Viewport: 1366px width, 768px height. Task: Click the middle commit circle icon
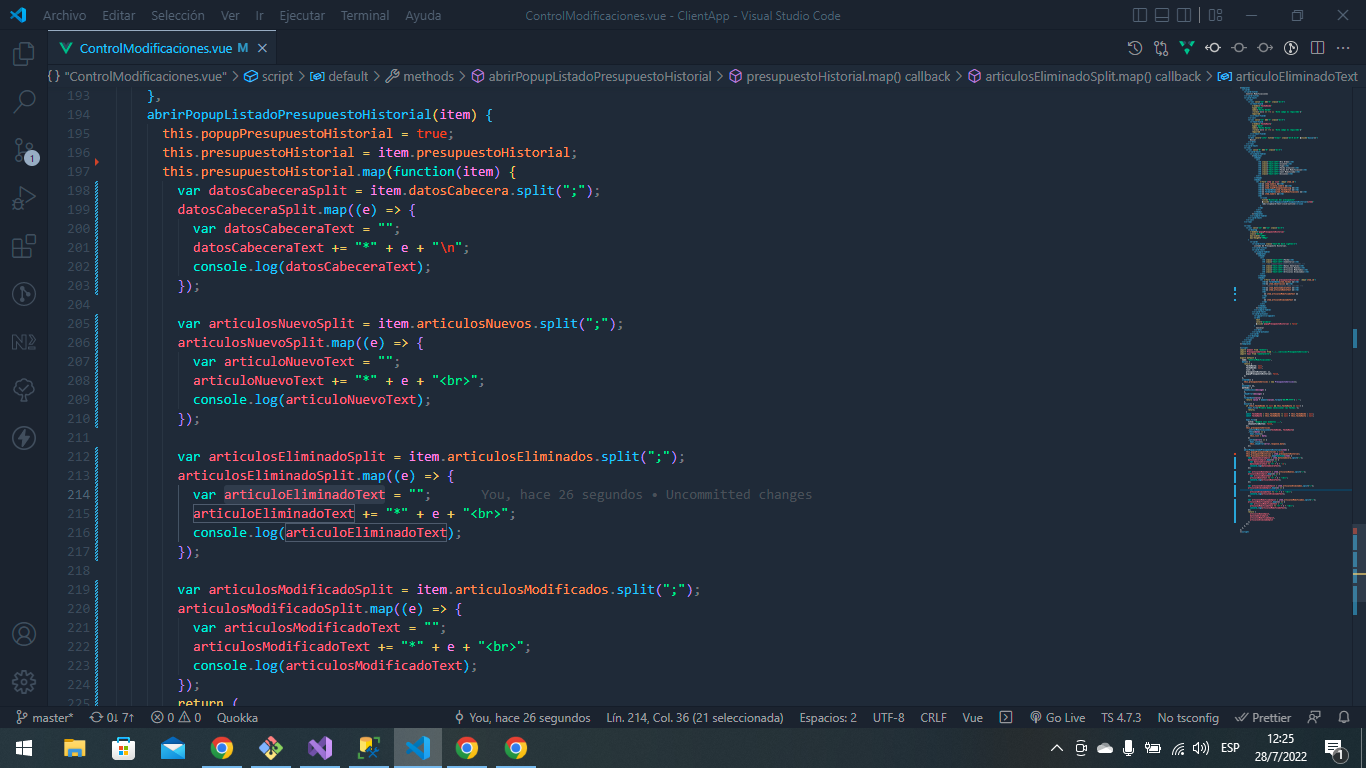[x=1239, y=48]
